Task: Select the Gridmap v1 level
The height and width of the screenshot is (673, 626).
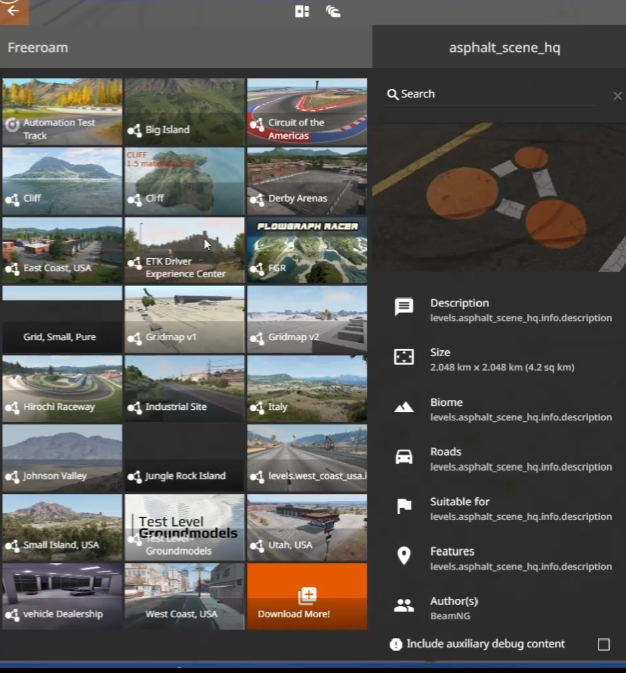Action: tap(185, 320)
